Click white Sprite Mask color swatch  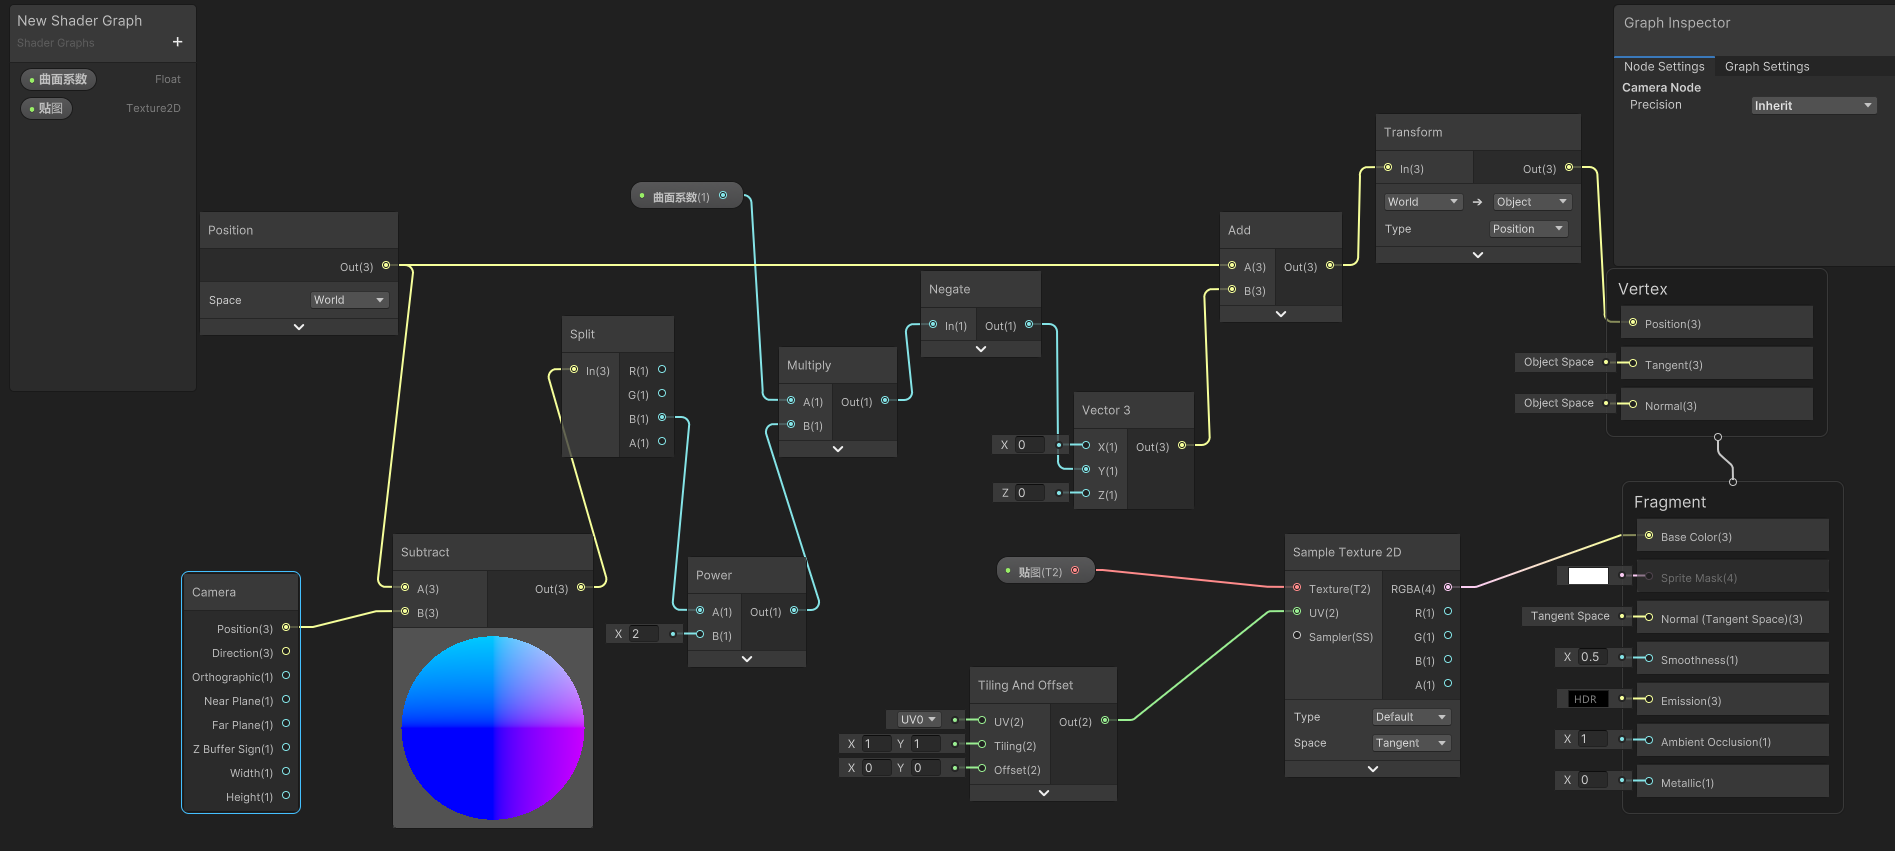(x=1588, y=576)
